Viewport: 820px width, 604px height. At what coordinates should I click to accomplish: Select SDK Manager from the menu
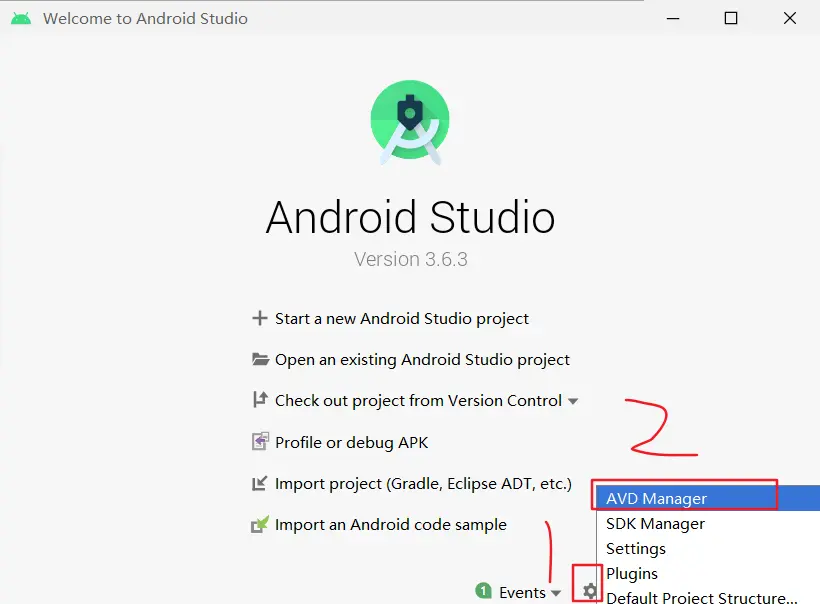[708, 523]
